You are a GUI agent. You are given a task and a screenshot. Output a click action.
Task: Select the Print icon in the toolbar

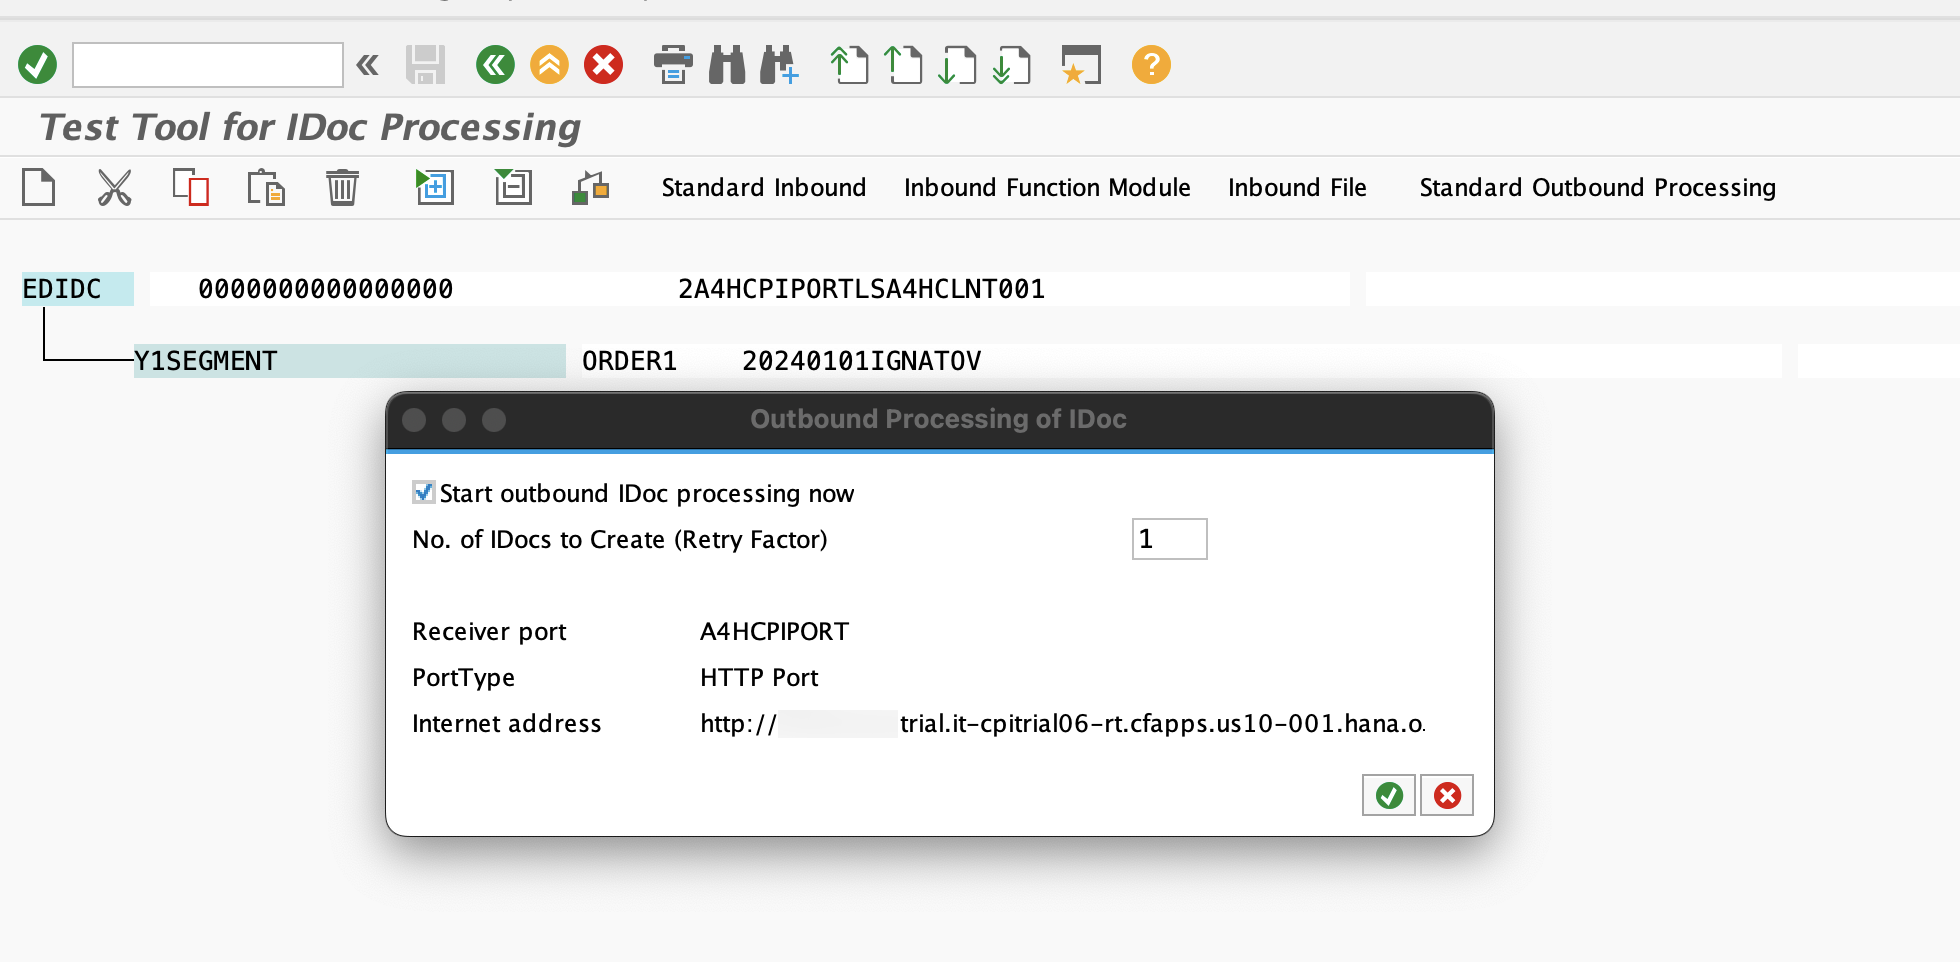pos(673,64)
